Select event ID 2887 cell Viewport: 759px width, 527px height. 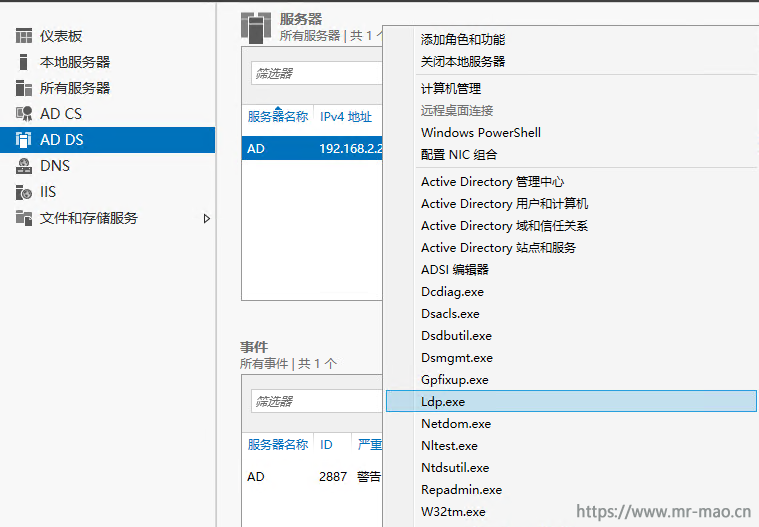tap(333, 477)
